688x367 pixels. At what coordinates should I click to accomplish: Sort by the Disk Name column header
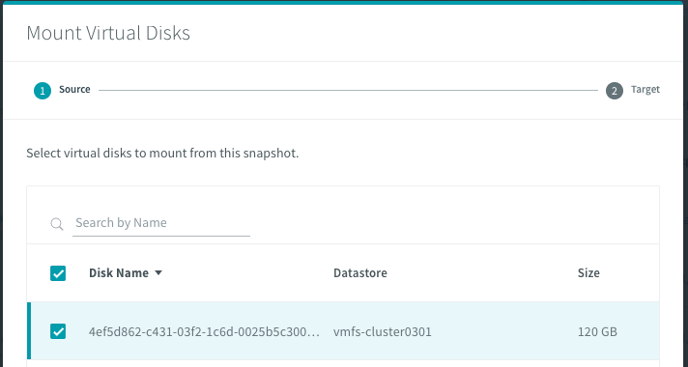click(x=119, y=273)
